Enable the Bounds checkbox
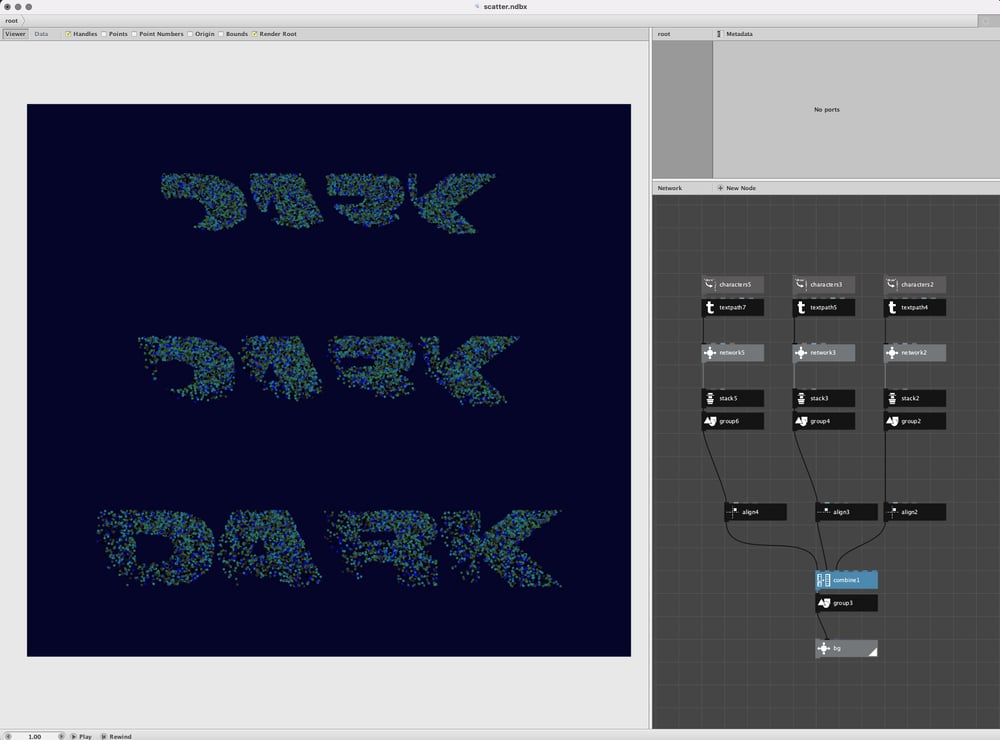Image resolution: width=1000 pixels, height=740 pixels. pyautogui.click(x=221, y=34)
